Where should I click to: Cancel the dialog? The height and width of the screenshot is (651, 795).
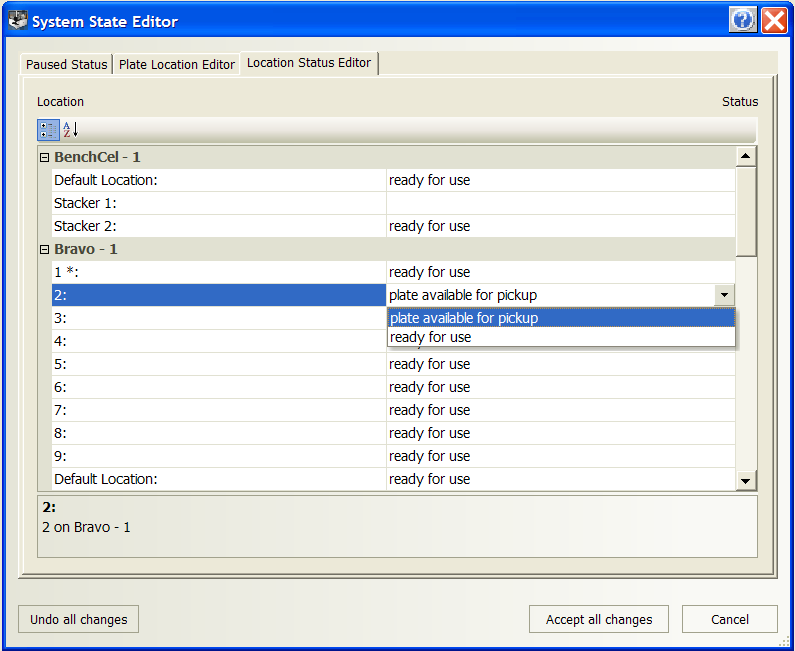click(x=729, y=619)
